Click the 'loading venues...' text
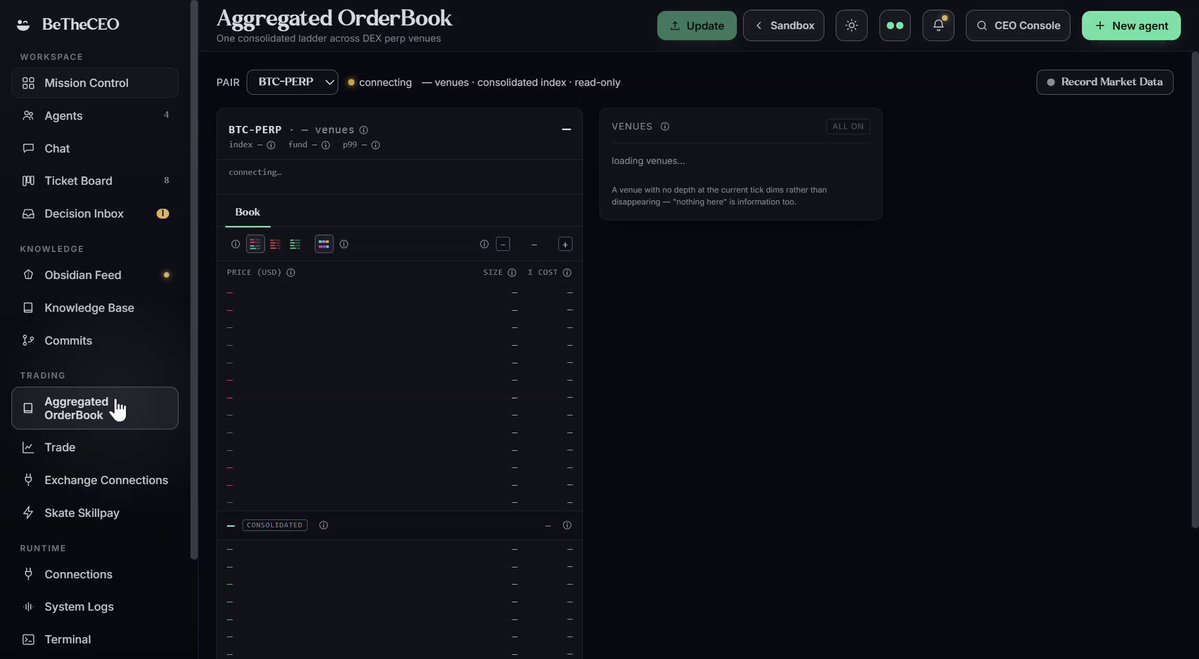The width and height of the screenshot is (1199, 659). (648, 161)
